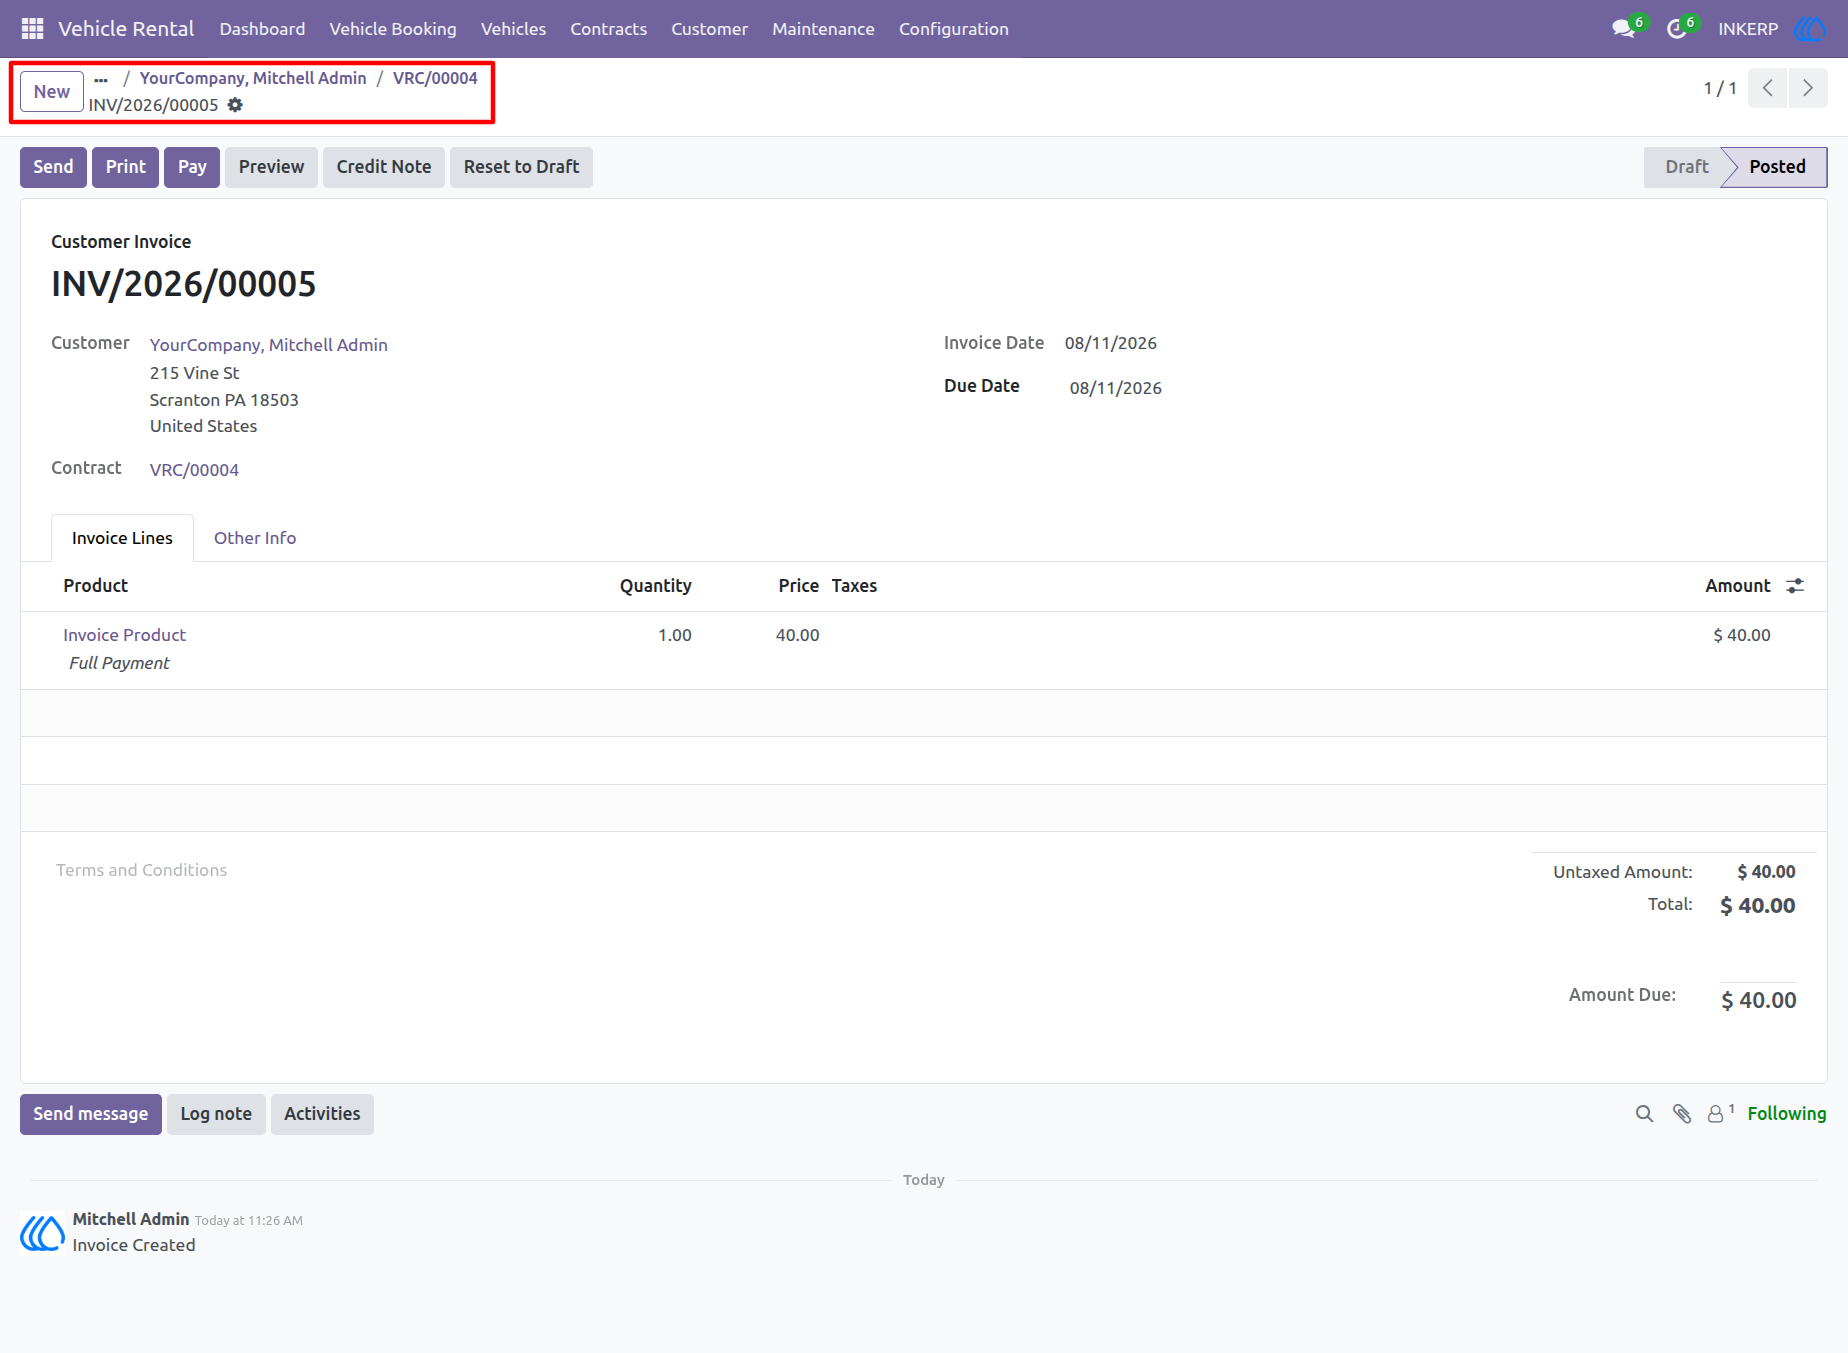Go to previous record arrow

1768,88
